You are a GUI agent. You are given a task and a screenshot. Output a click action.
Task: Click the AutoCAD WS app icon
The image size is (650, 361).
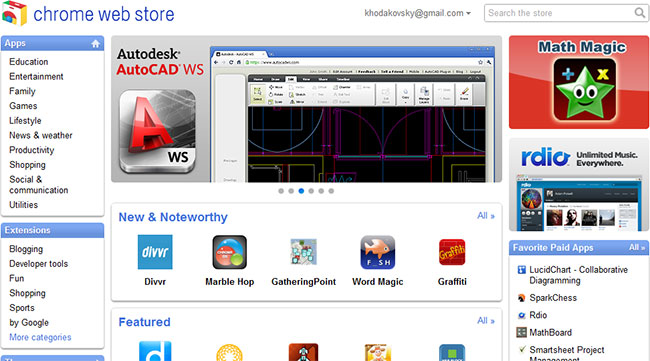158,131
